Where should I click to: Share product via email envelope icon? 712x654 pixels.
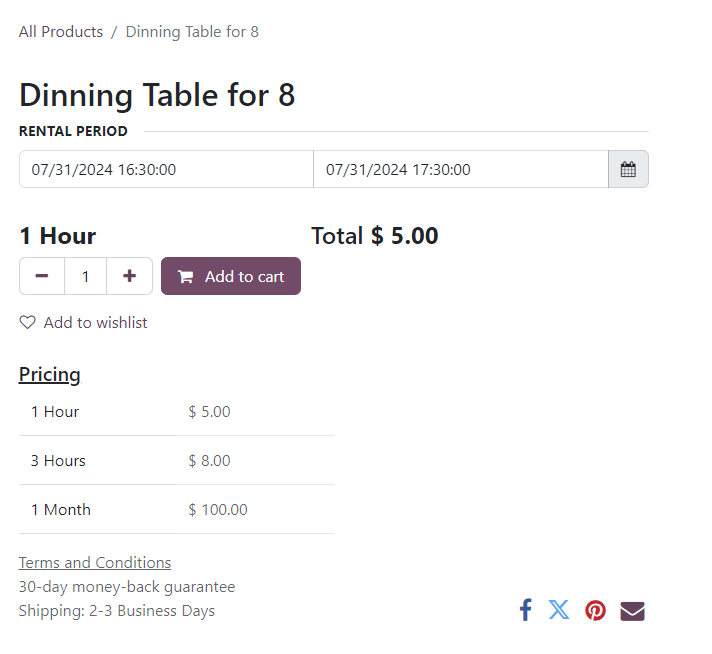632,610
